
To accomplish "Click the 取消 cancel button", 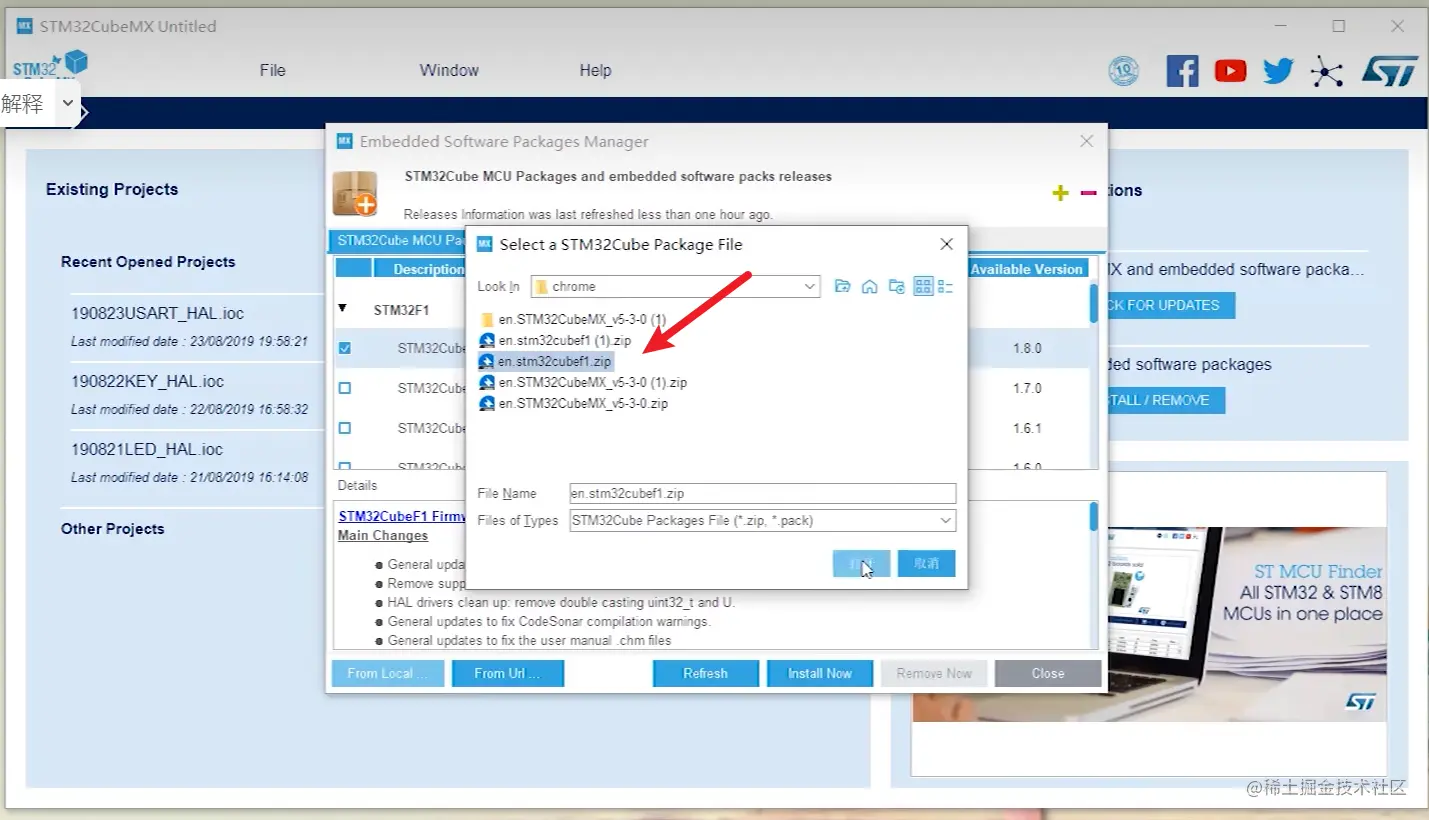I will pos(926,564).
